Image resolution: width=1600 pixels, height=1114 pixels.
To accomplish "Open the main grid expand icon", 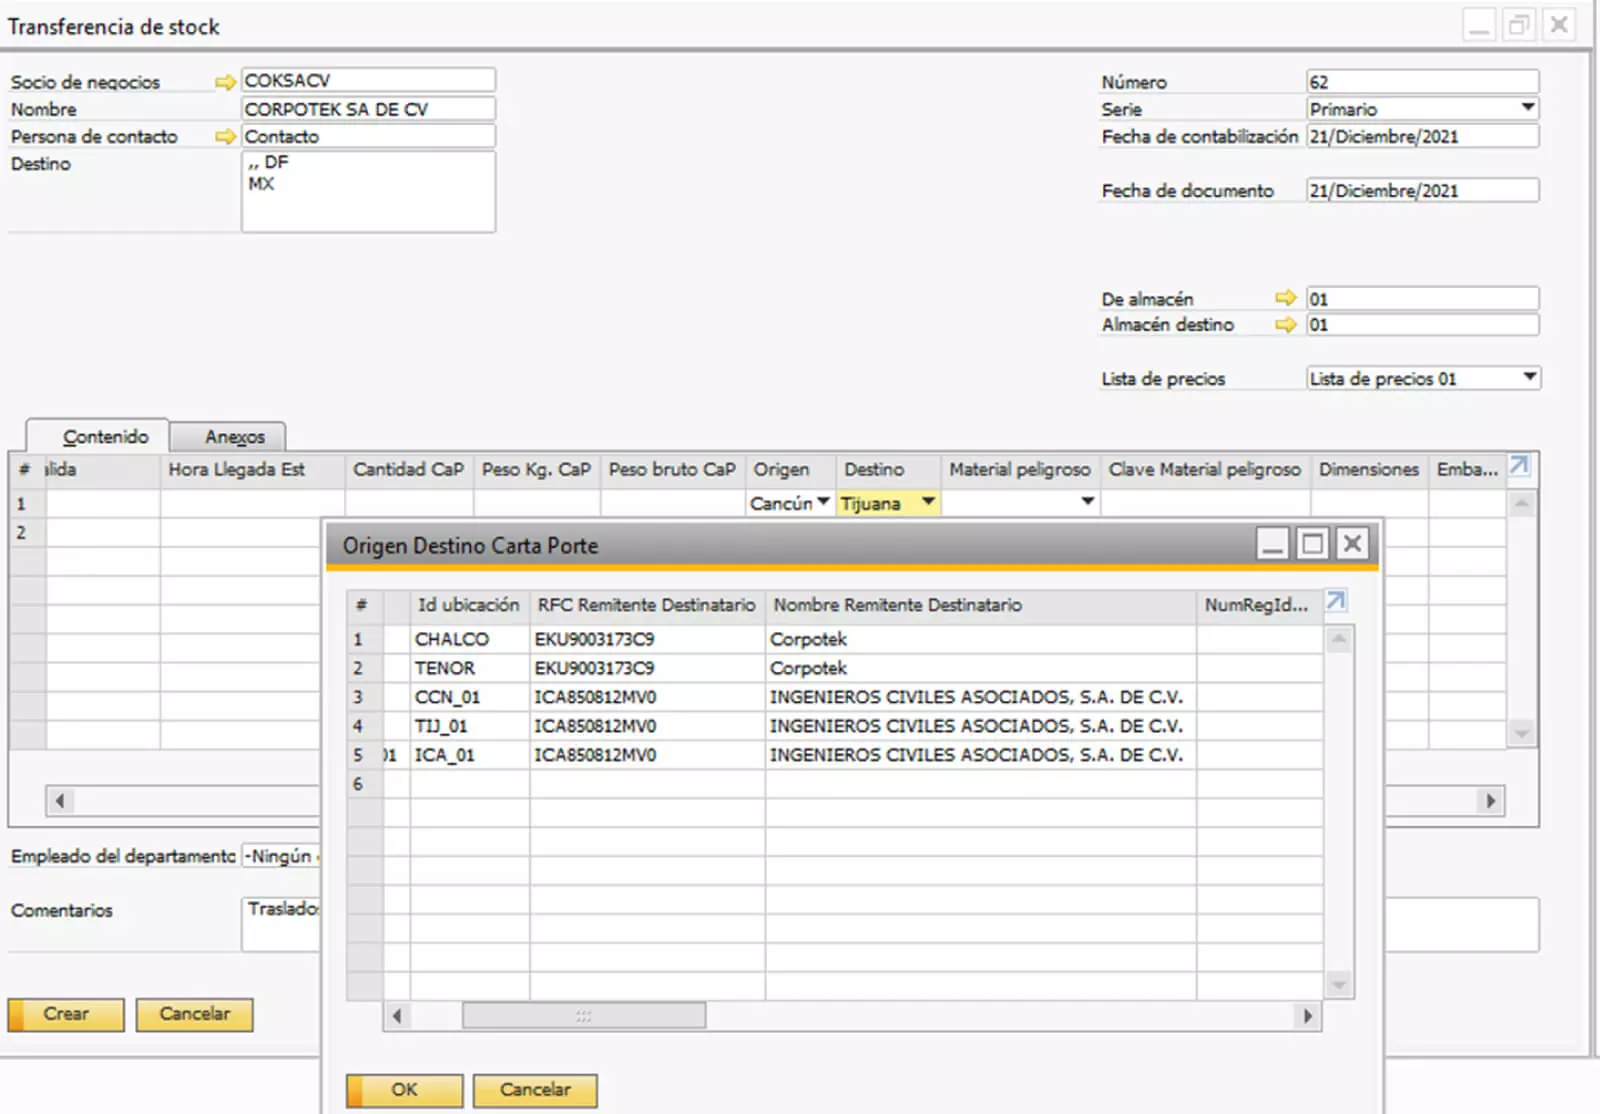I will tap(1519, 466).
